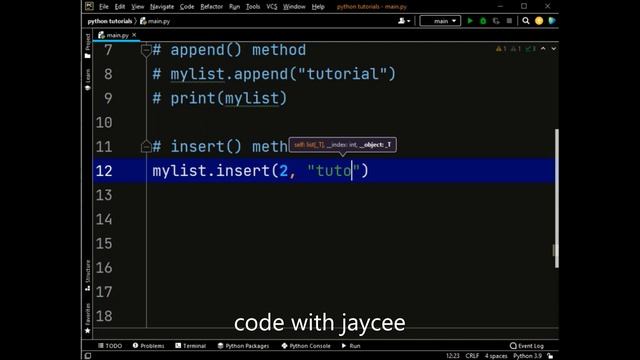Go to next highlighted error arrow
The image size is (640, 360).
[553, 49]
